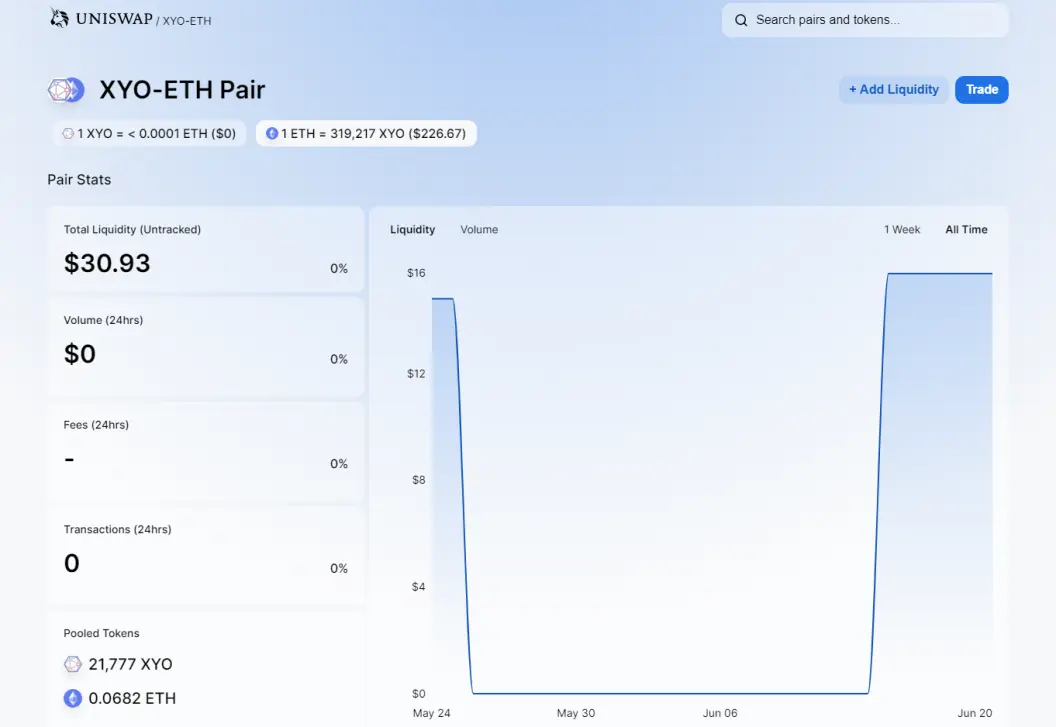Click the ETH icon in the price pill
Image resolution: width=1056 pixels, height=727 pixels.
272,133
